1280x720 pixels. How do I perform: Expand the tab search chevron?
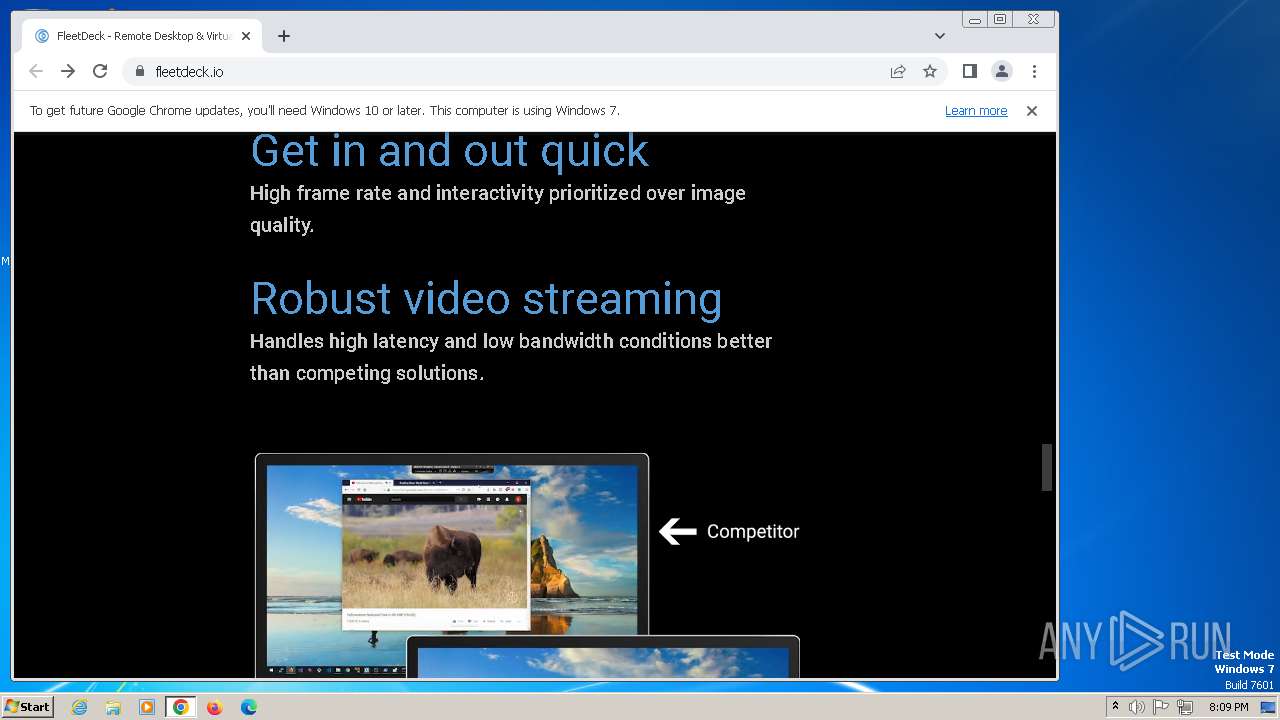(940, 36)
